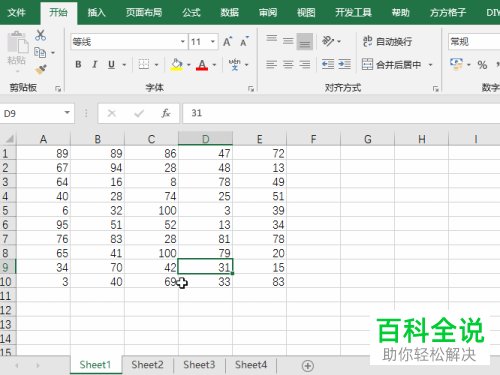This screenshot has height=375, width=500.
Task: Click the select all corner triangle
Action: (10, 139)
